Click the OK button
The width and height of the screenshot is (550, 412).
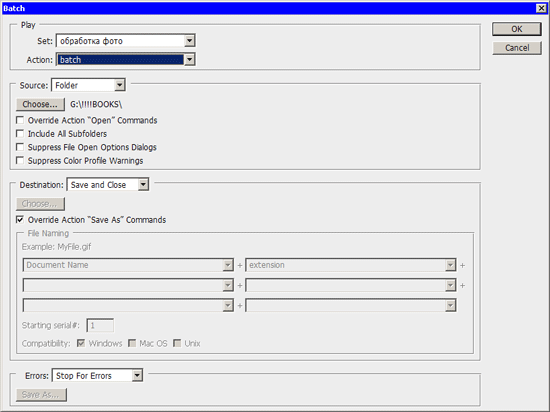516,29
